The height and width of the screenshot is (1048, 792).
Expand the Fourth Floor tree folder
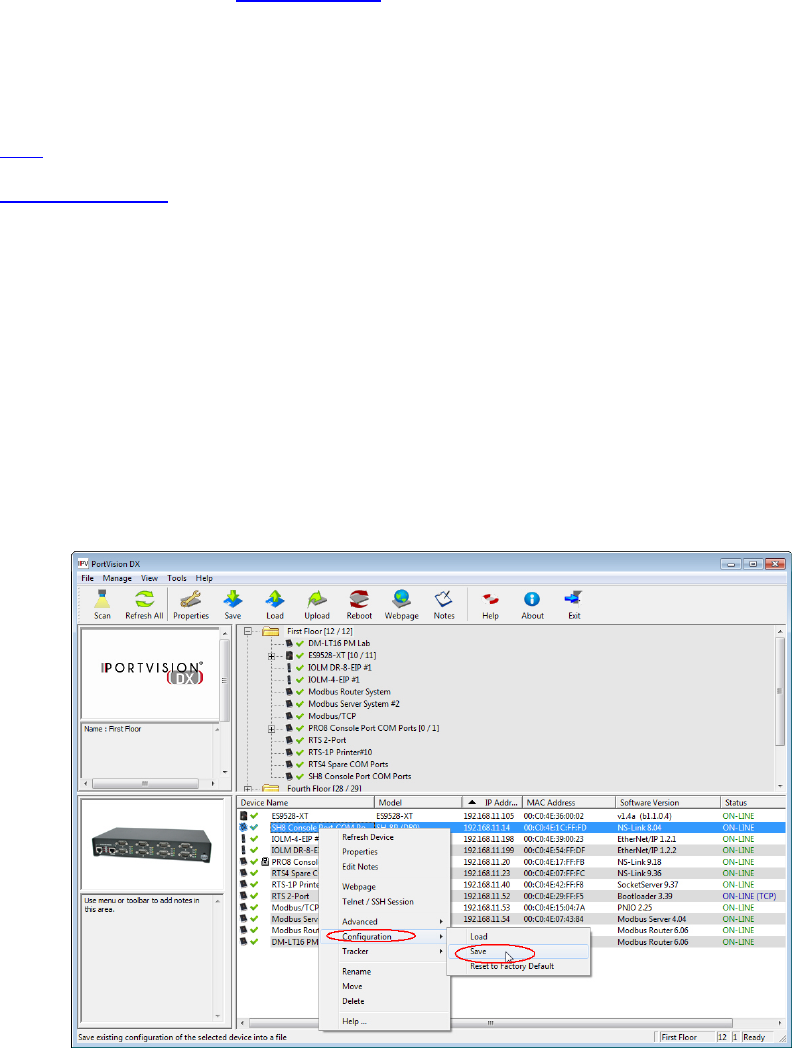tap(248, 789)
